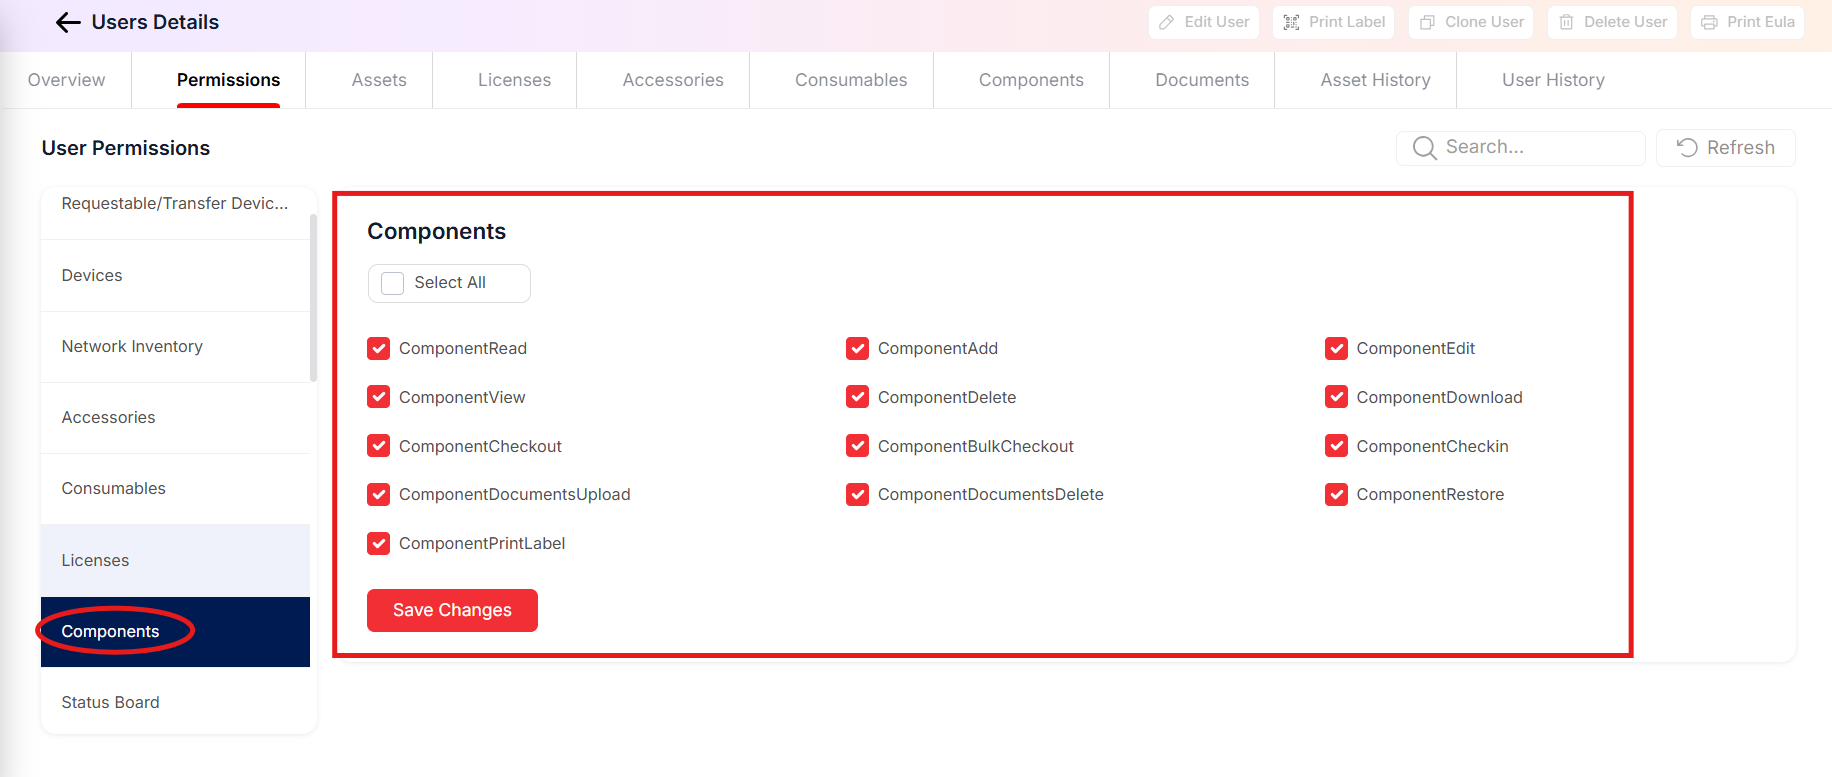Select Network Inventory in the permissions list
Screen dimensions: 1832x777
pyautogui.click(x=175, y=346)
